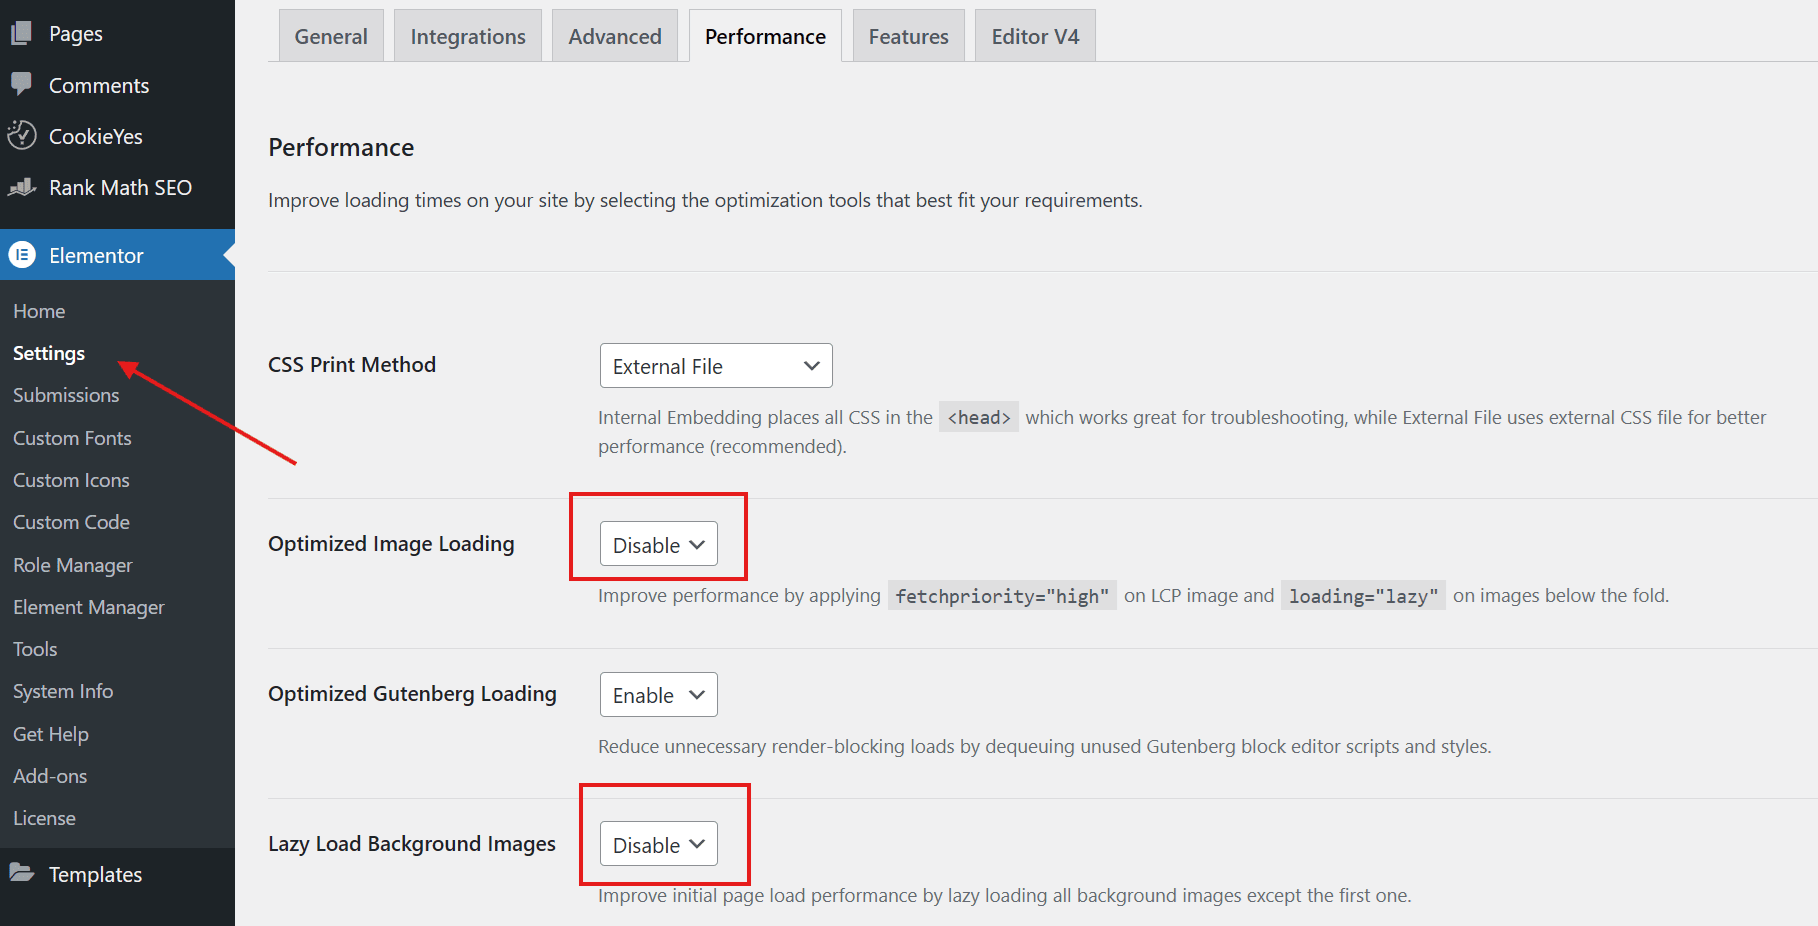Image resolution: width=1818 pixels, height=926 pixels.
Task: Open the CSS Print Method dropdown
Action: (715, 365)
